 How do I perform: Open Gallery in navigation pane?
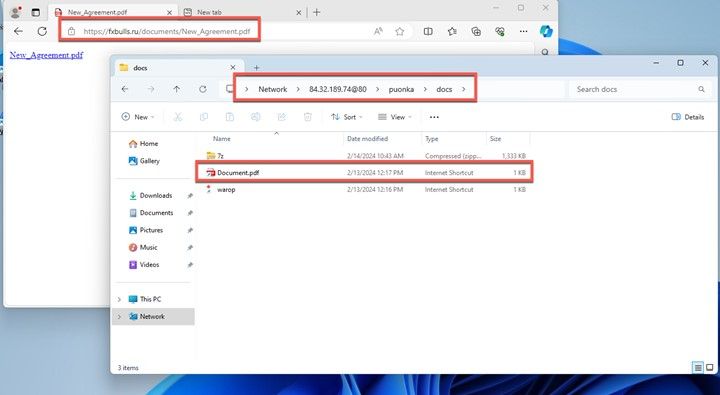[x=144, y=161]
